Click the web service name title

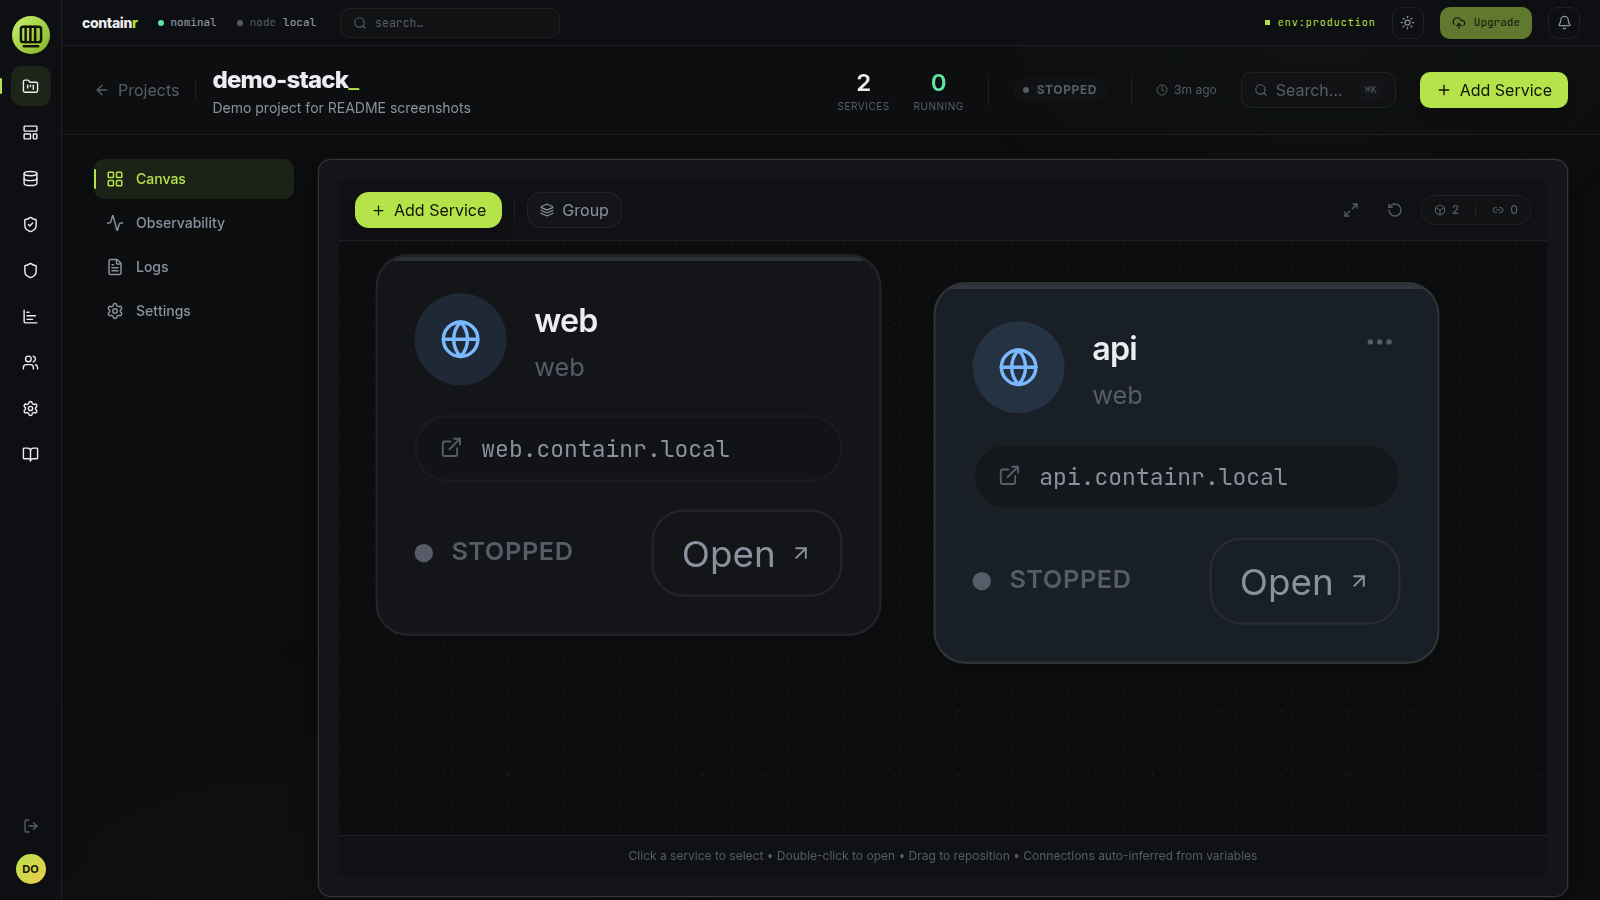(x=566, y=321)
